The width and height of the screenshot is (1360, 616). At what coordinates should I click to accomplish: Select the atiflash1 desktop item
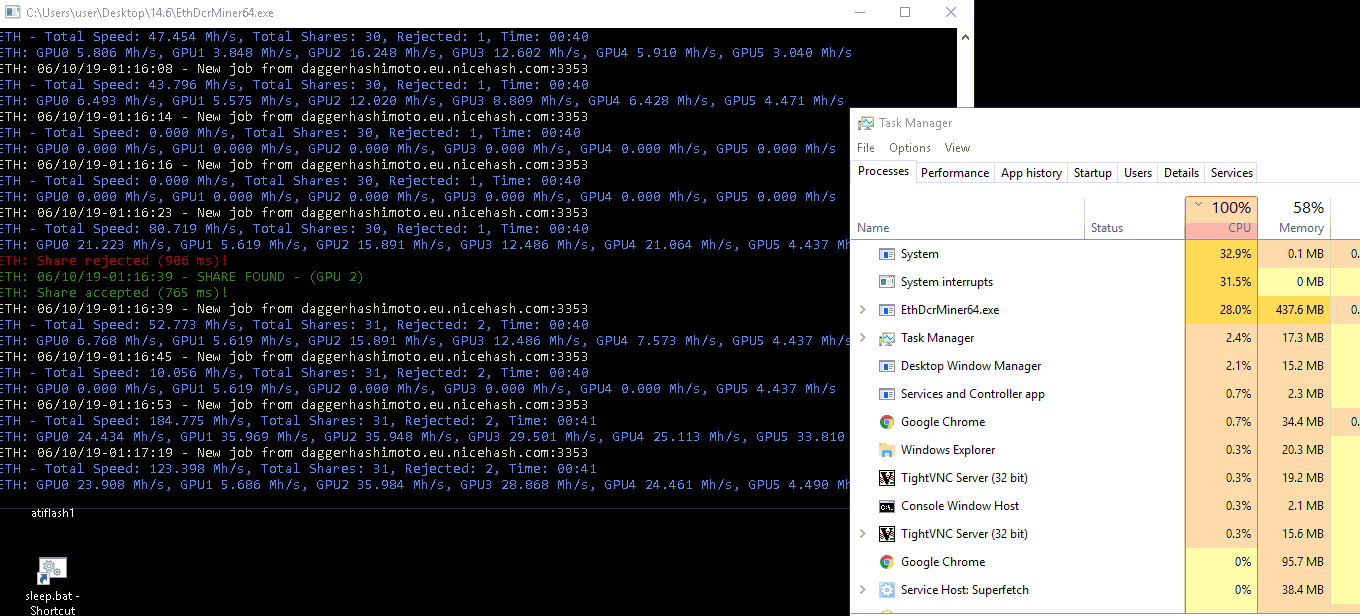53,513
